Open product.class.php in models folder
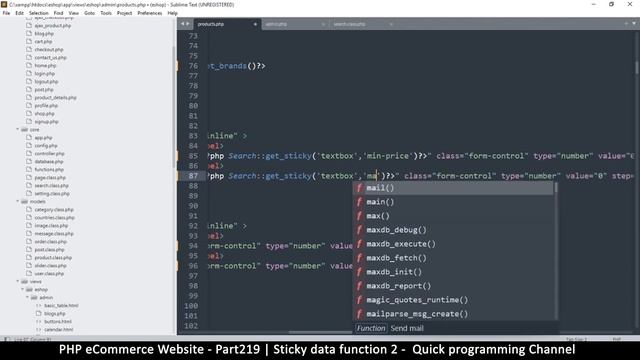Screen dimensions: 640x360 (x=53, y=258)
